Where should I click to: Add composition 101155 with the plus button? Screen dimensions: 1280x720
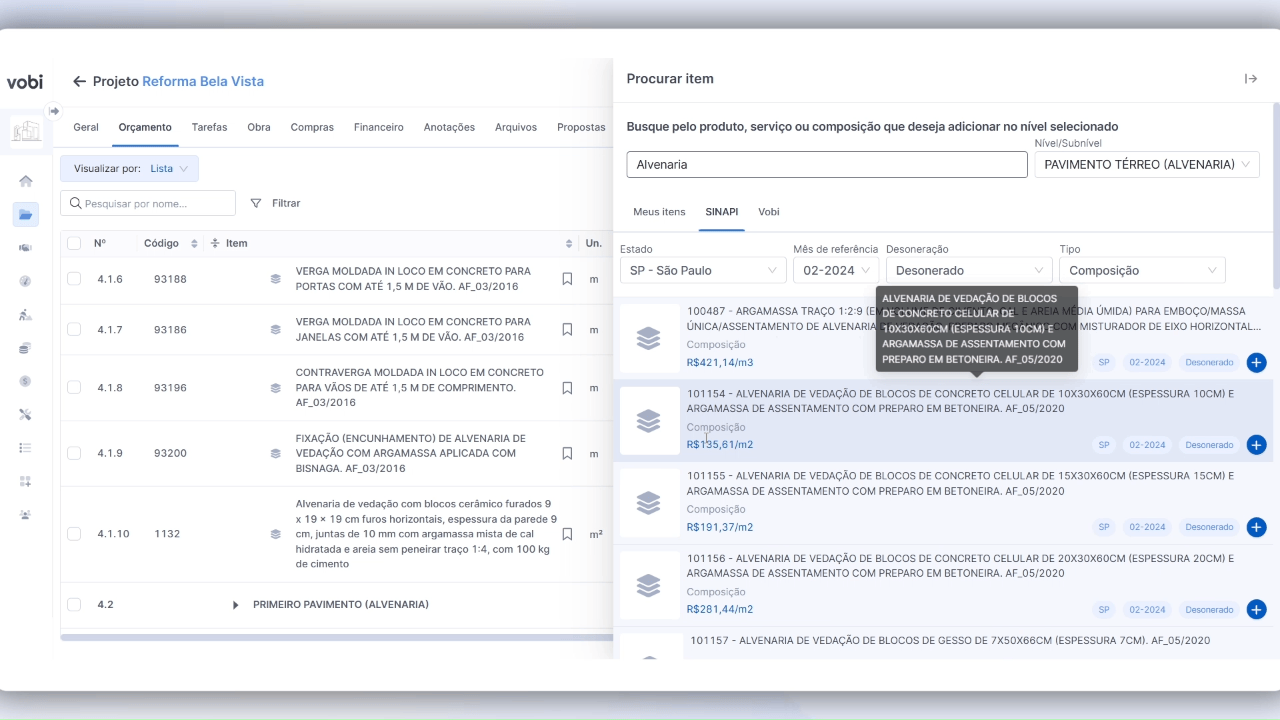pos(1257,527)
